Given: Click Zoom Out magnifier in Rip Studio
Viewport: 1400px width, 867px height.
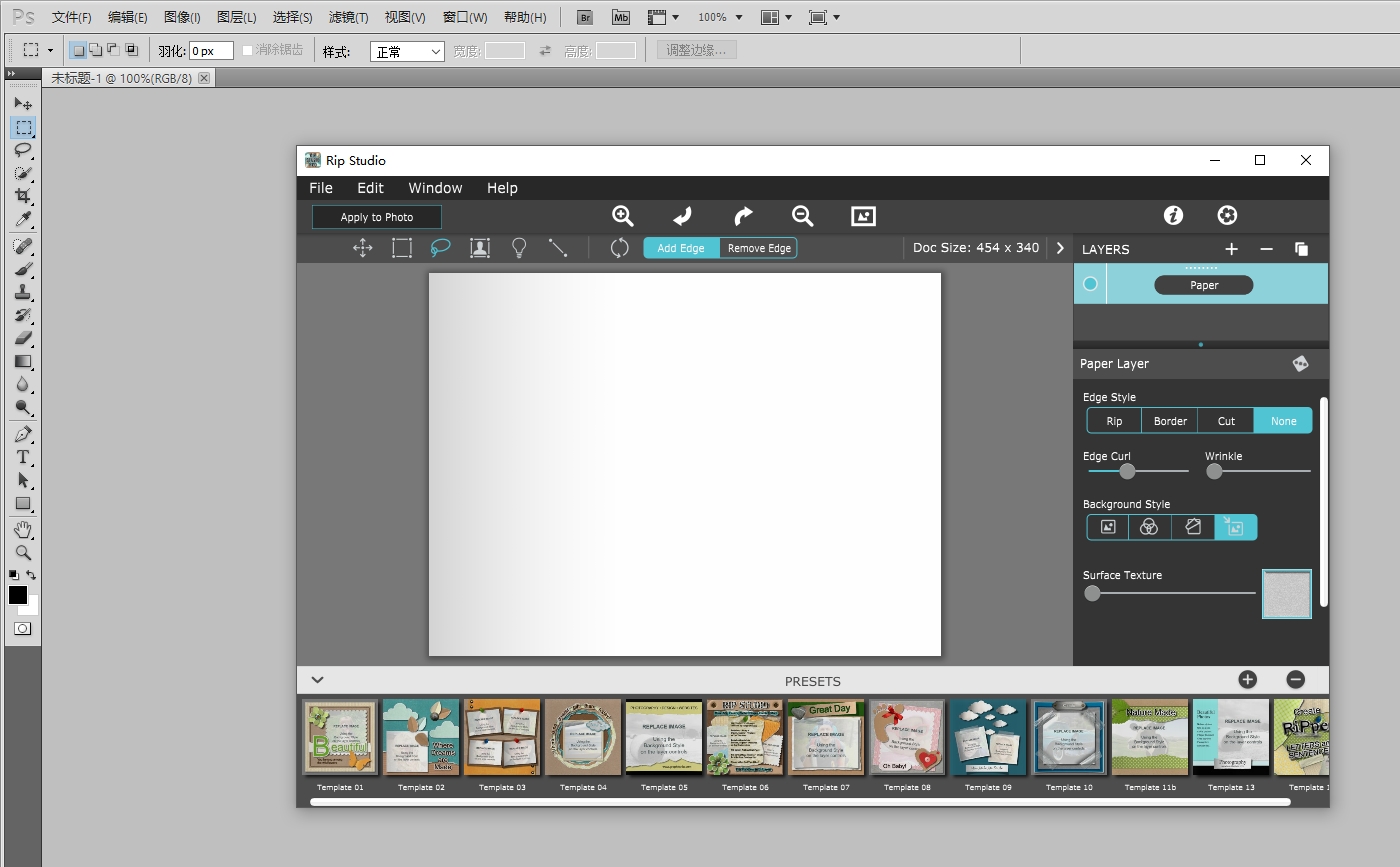Looking at the screenshot, I should tap(802, 216).
